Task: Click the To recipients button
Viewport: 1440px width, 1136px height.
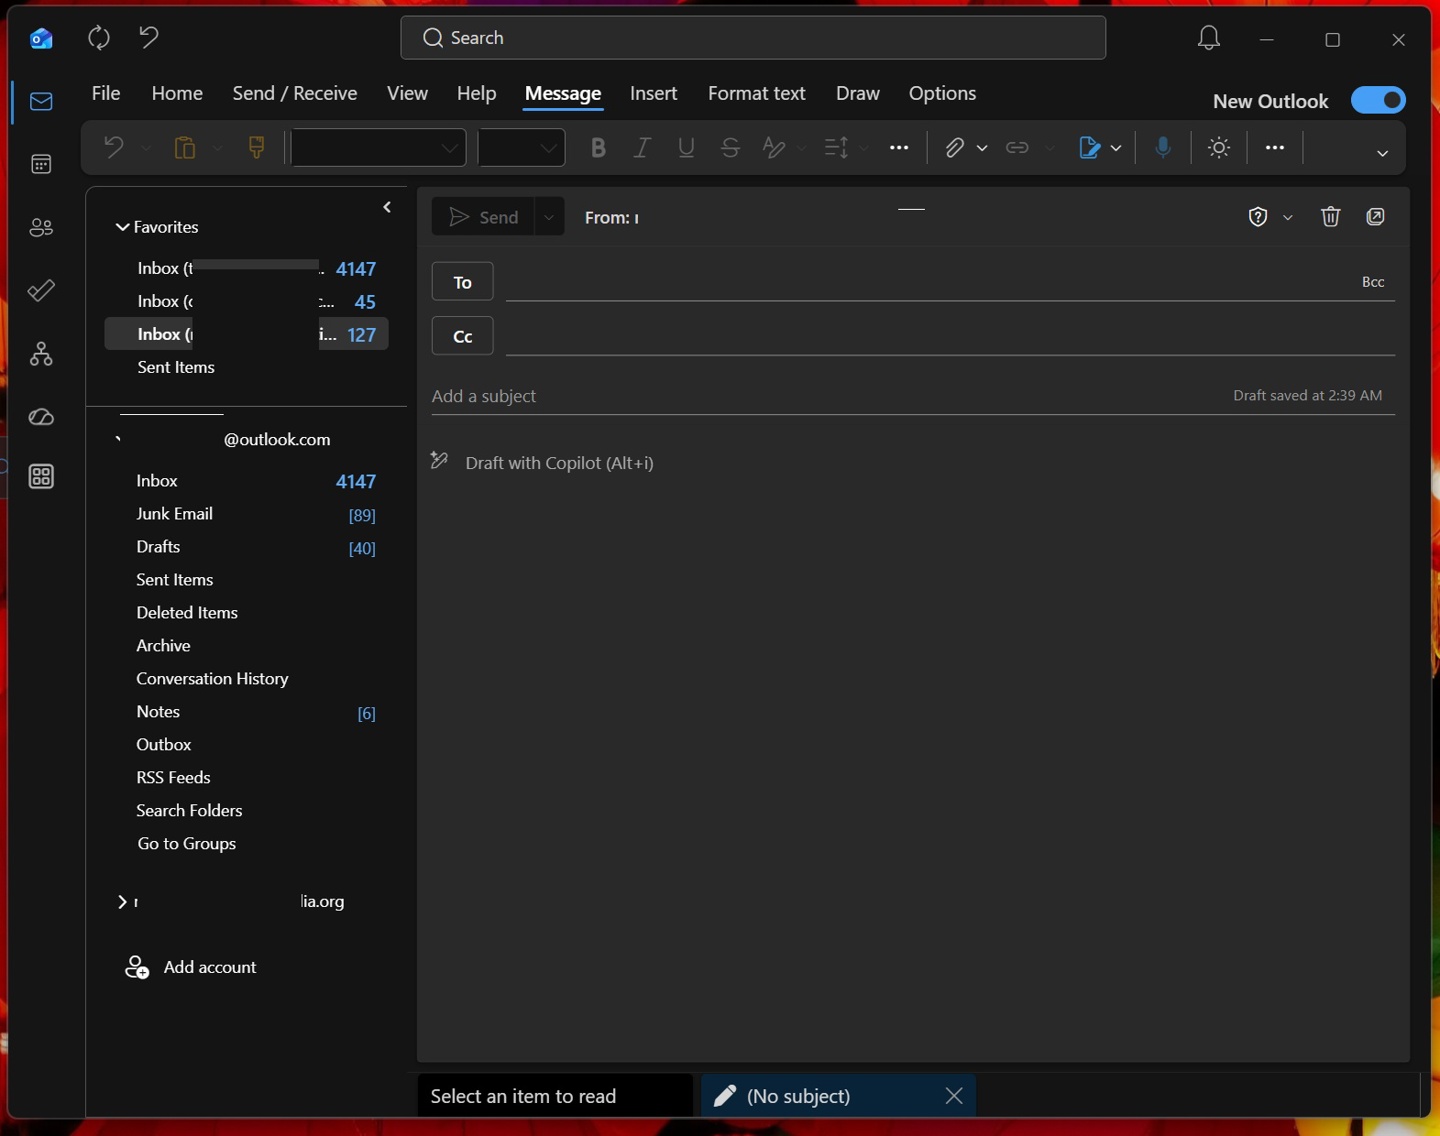Action: (x=462, y=282)
